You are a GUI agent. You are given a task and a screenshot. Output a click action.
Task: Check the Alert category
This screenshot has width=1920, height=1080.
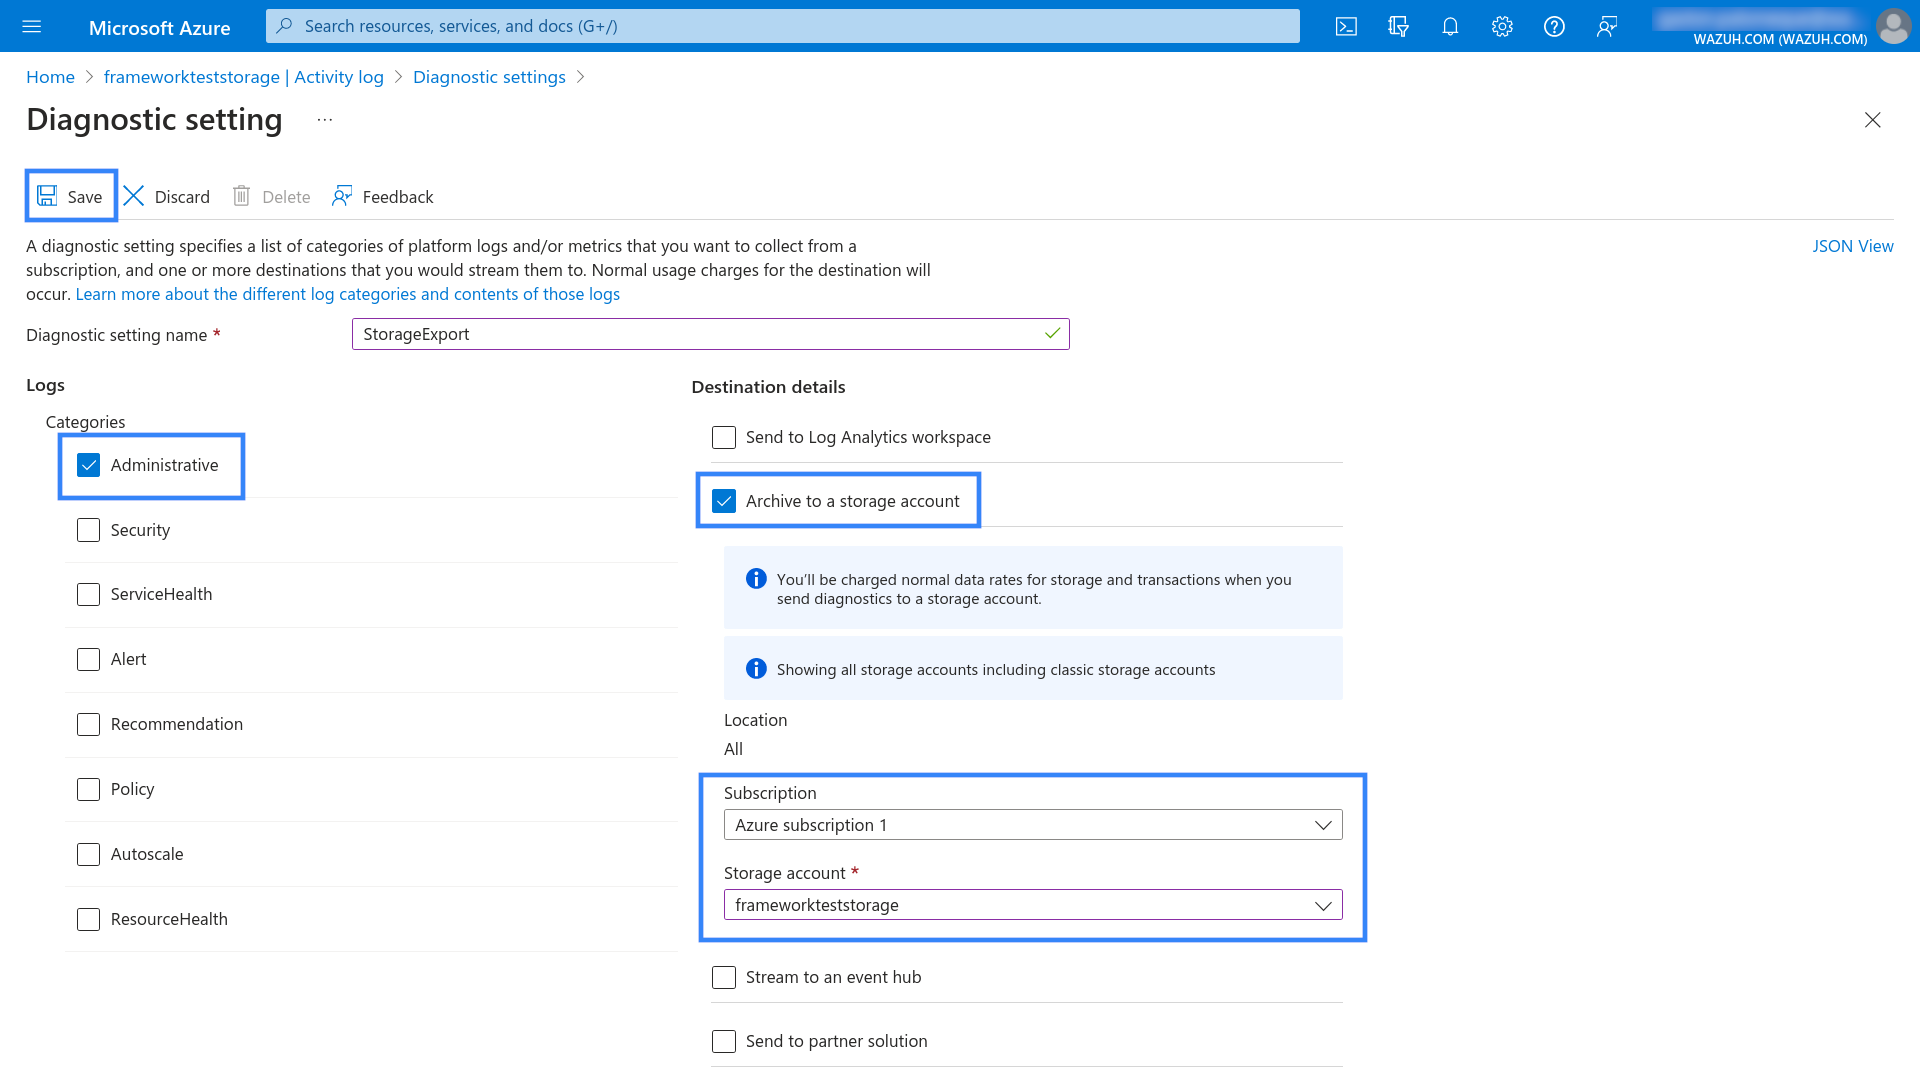[x=88, y=659]
